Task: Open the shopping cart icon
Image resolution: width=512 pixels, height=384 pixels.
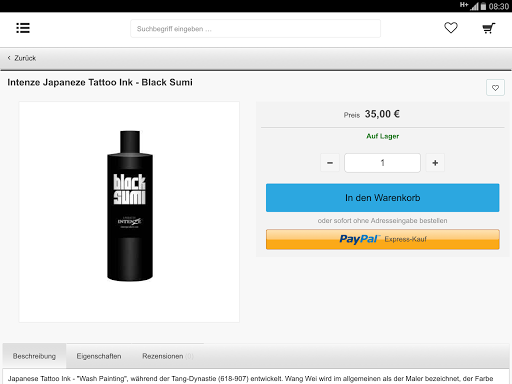Action: [x=489, y=28]
